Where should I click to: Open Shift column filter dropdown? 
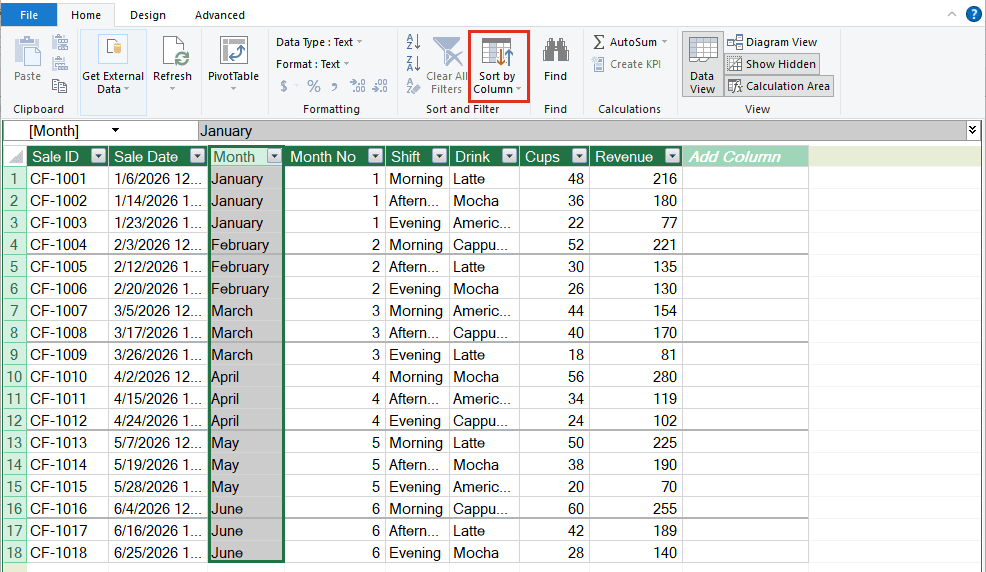click(440, 156)
